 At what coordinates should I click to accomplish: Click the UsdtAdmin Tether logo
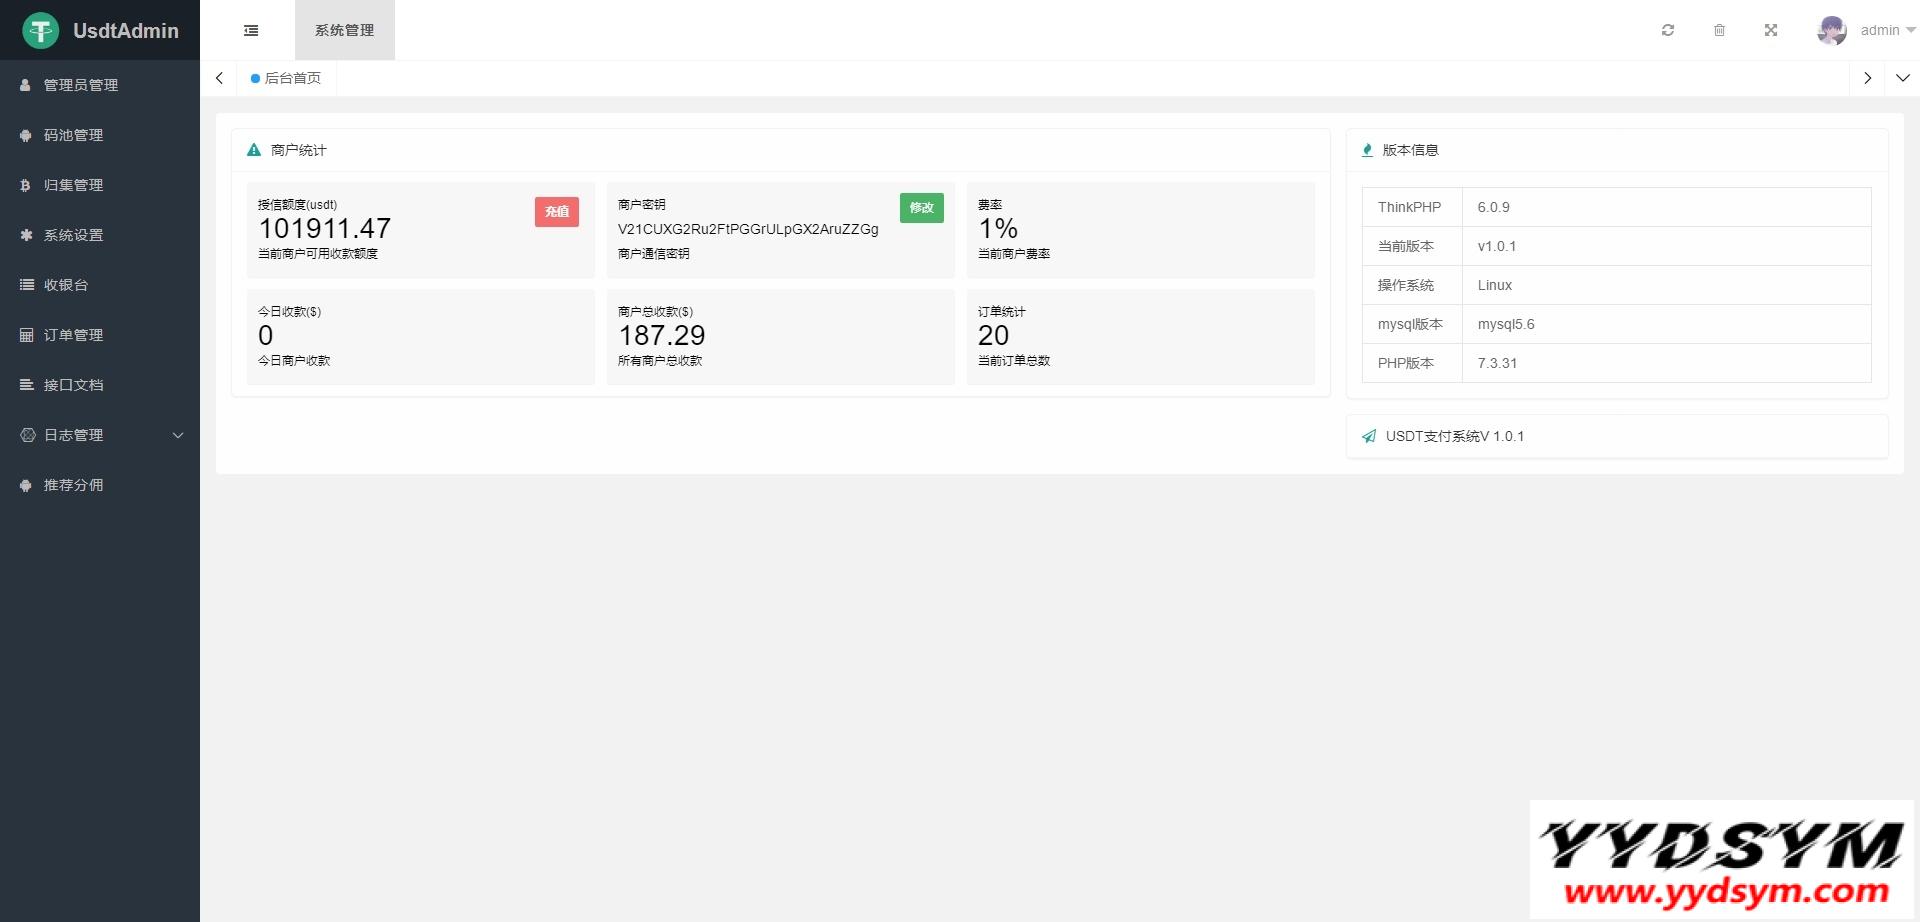[41, 31]
